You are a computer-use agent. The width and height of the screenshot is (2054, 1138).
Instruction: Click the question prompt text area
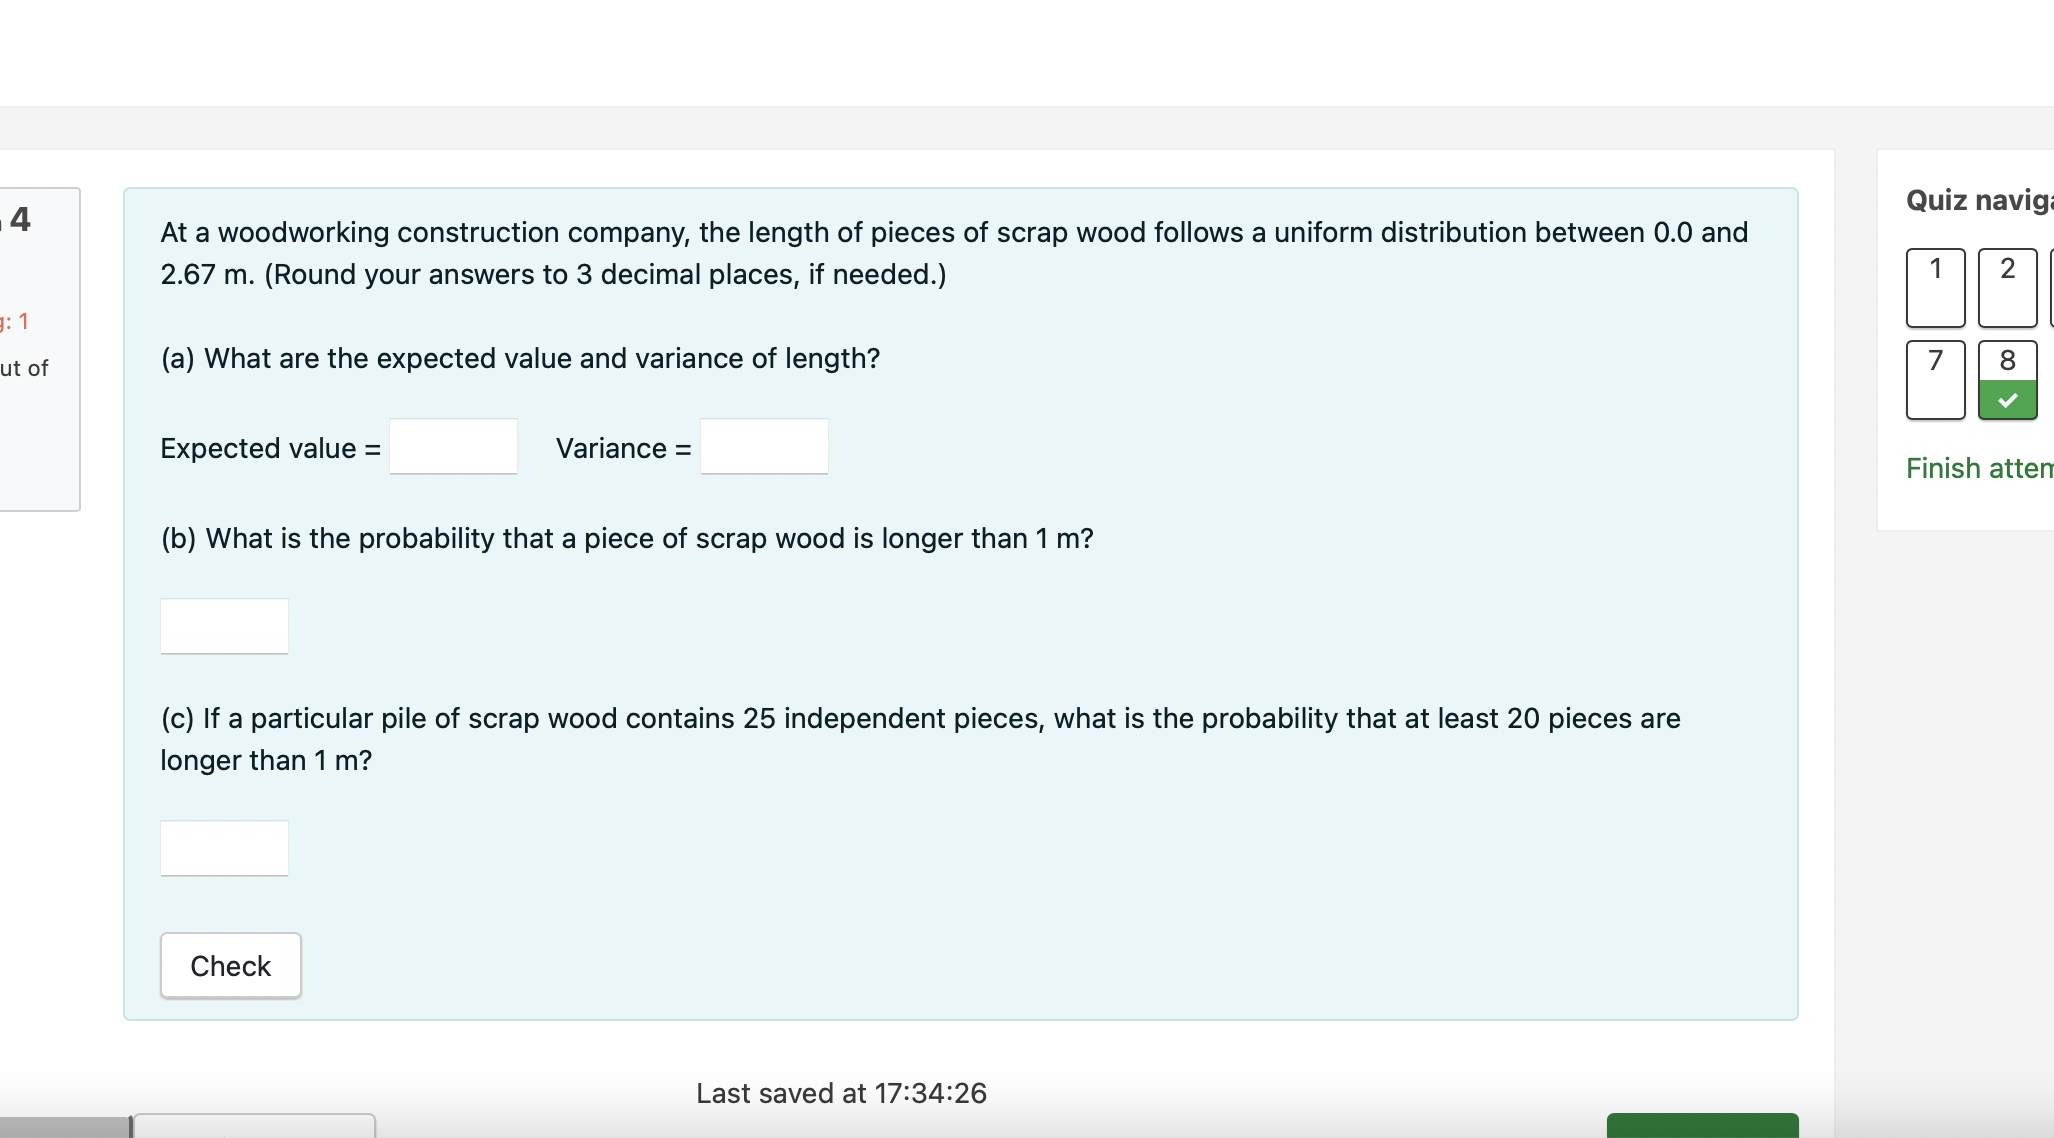coord(950,253)
